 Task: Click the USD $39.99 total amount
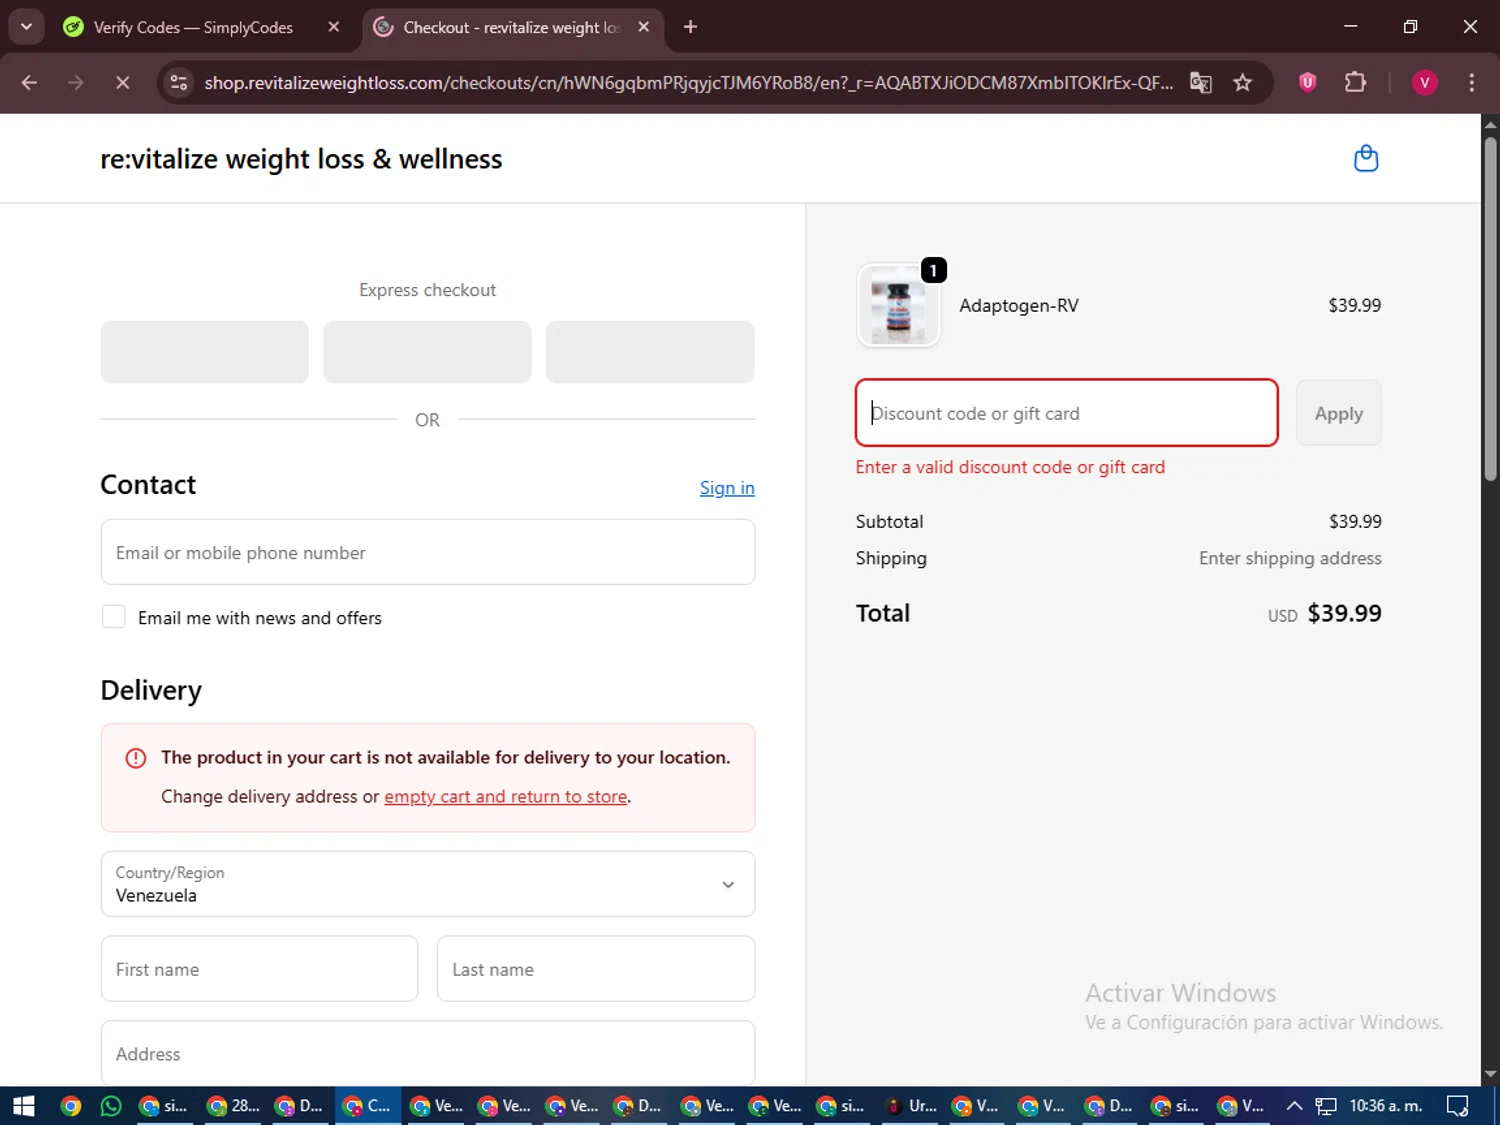coord(1325,613)
